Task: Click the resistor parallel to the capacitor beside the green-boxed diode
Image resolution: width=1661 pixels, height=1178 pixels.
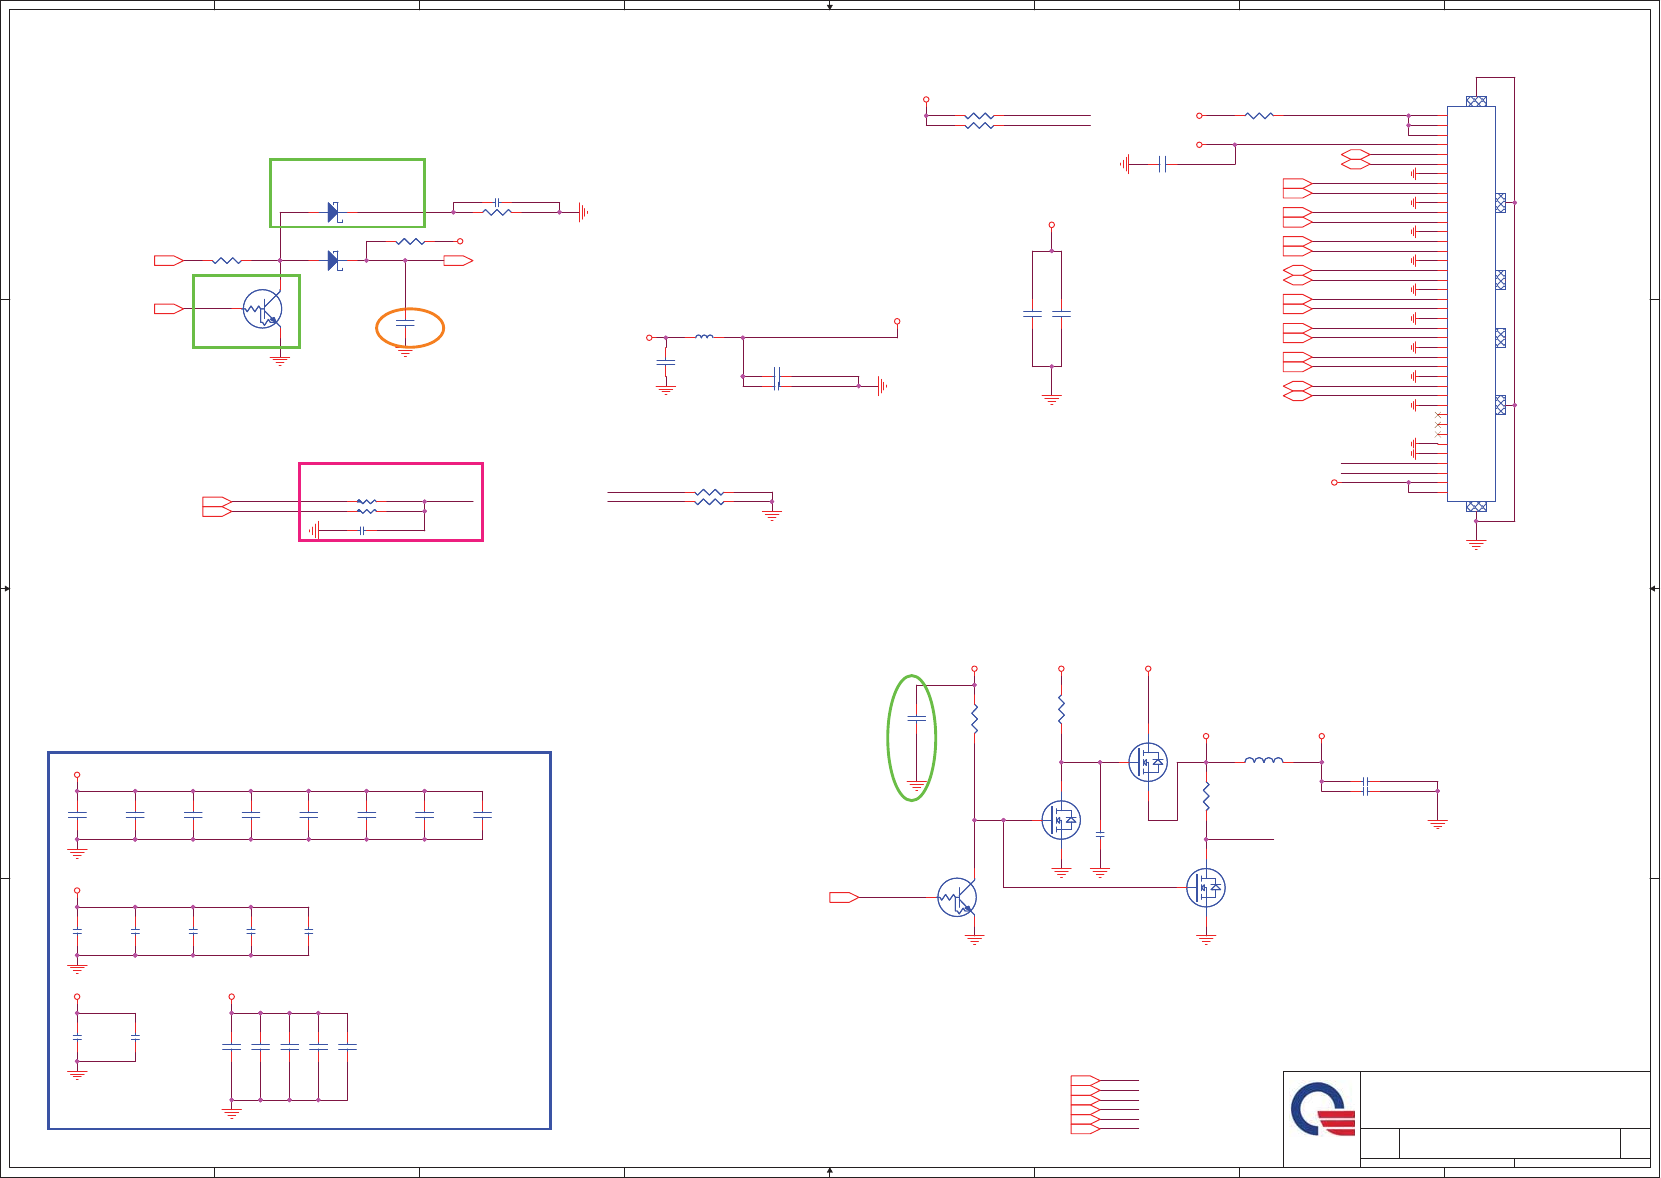Action: (497, 212)
